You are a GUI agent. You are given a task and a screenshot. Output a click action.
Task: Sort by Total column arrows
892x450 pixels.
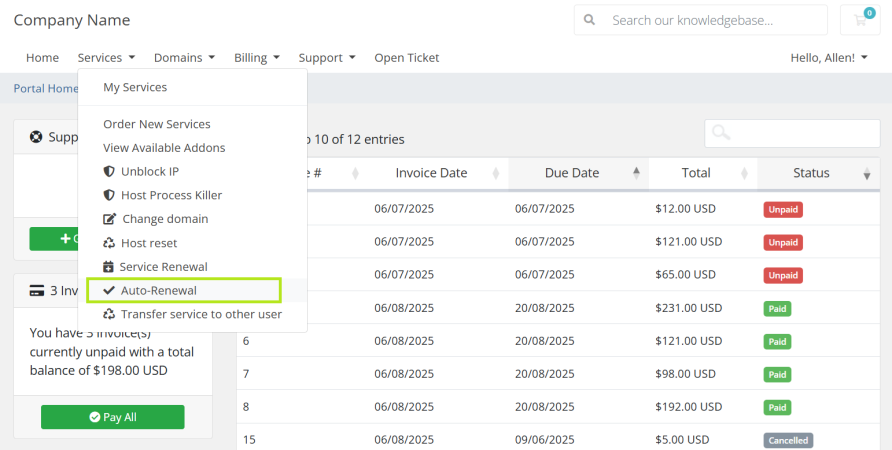(x=744, y=173)
